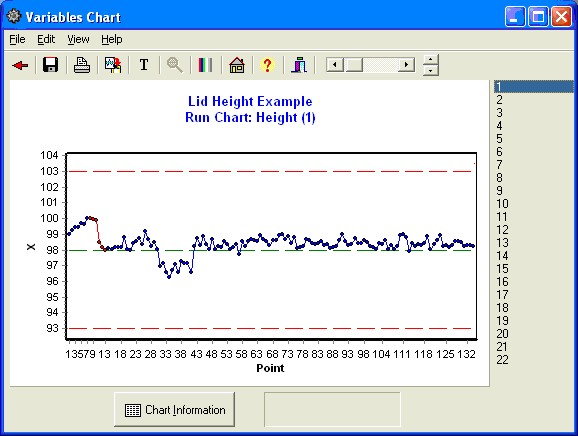Select item 3 in the side list
This screenshot has width=578, height=436.
click(x=534, y=113)
